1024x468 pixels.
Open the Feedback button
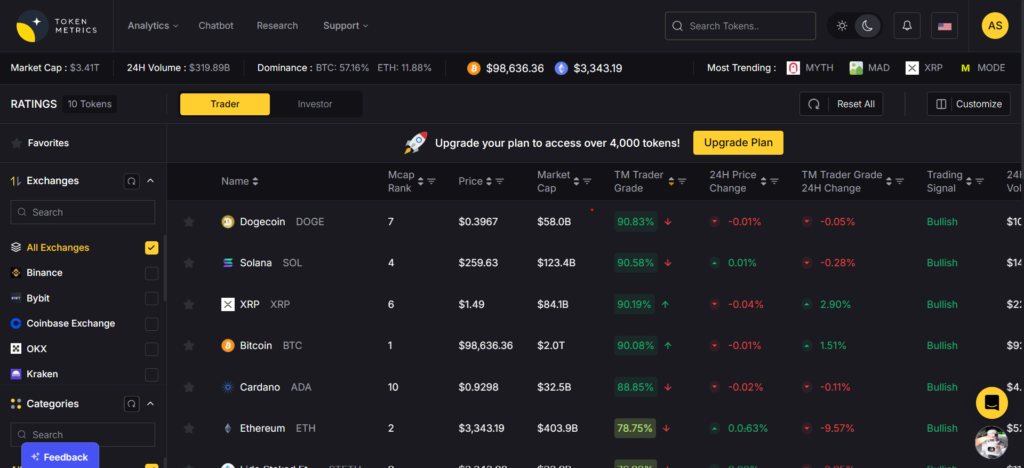[x=60, y=456]
